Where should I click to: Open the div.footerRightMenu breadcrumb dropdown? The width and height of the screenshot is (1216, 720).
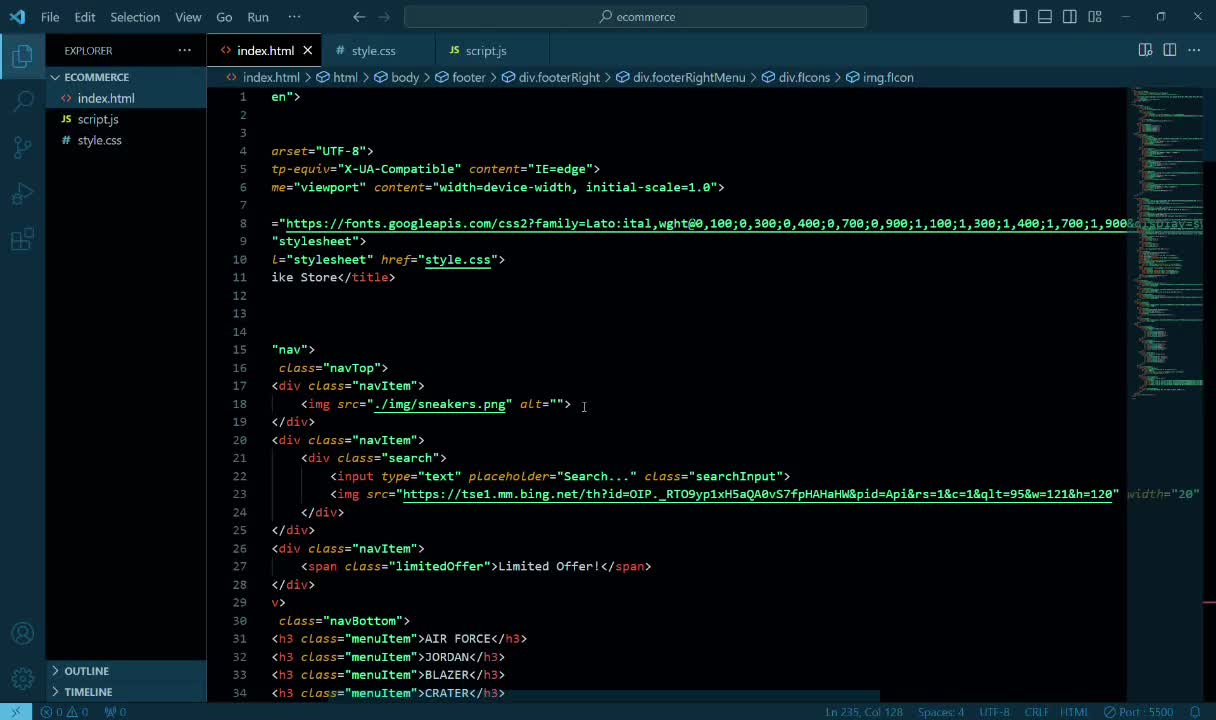pos(681,77)
